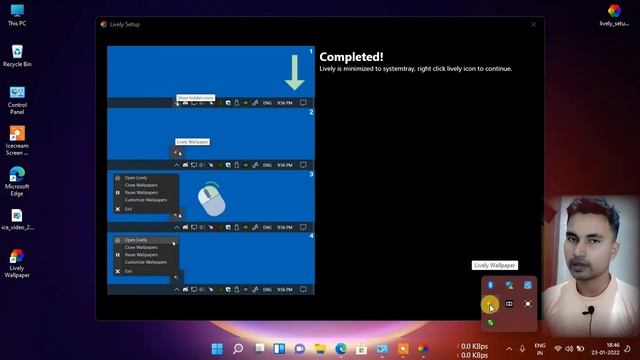Select lively_setup file on the desktop
The height and width of the screenshot is (360, 640).
click(614, 15)
